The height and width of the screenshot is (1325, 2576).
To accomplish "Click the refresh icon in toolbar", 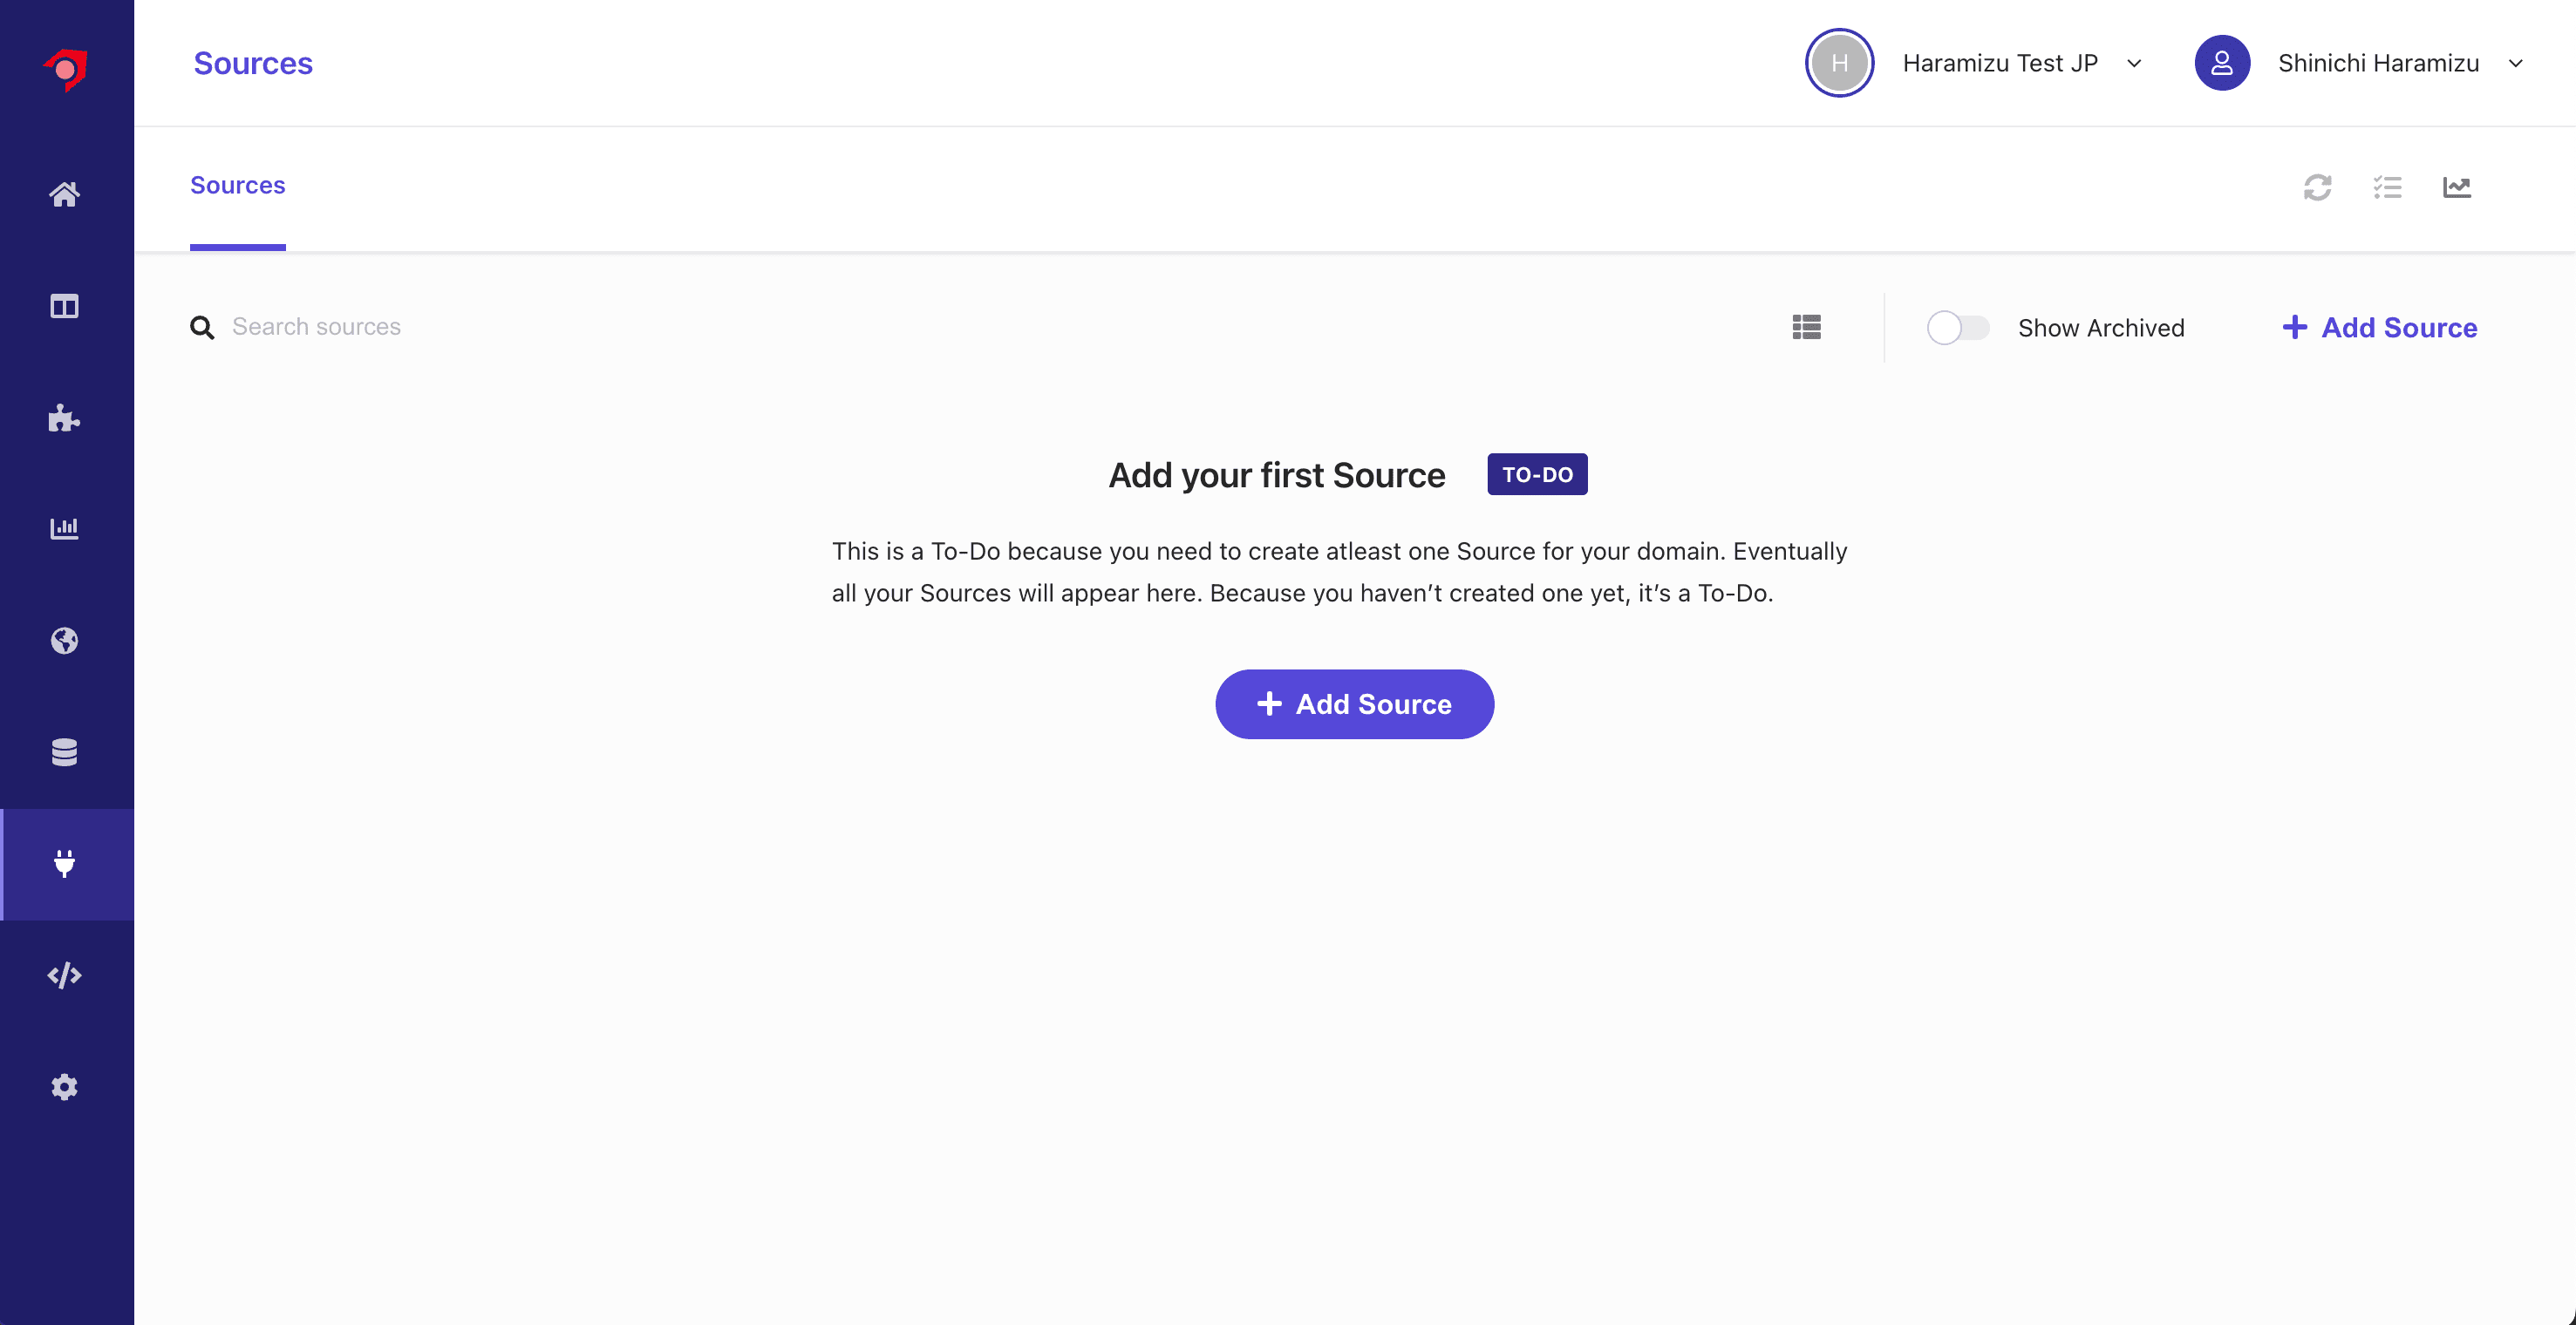I will pyautogui.click(x=2317, y=187).
